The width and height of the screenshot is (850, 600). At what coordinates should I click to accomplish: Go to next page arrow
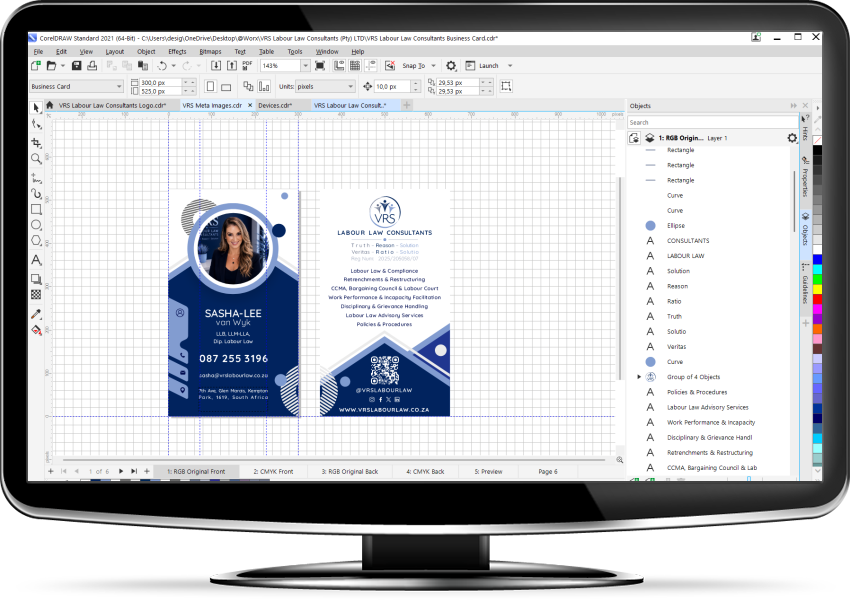(121, 472)
